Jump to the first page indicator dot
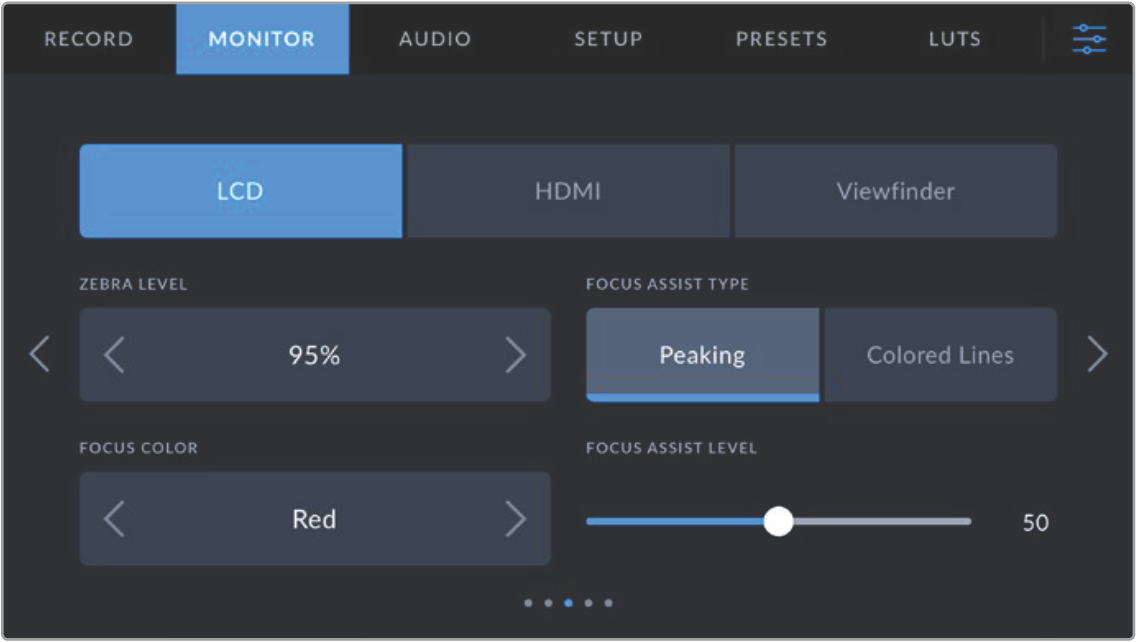Viewport: 1137px width, 642px height. [528, 603]
